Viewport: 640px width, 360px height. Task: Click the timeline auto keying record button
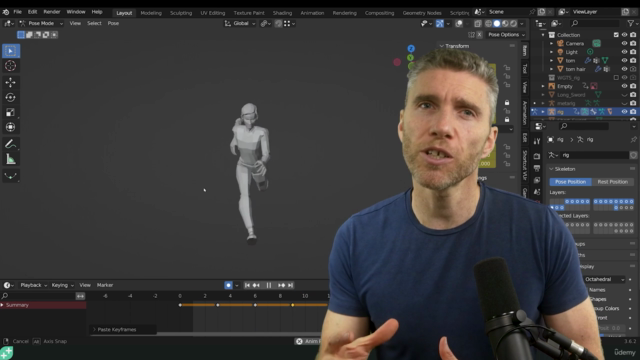click(228, 285)
